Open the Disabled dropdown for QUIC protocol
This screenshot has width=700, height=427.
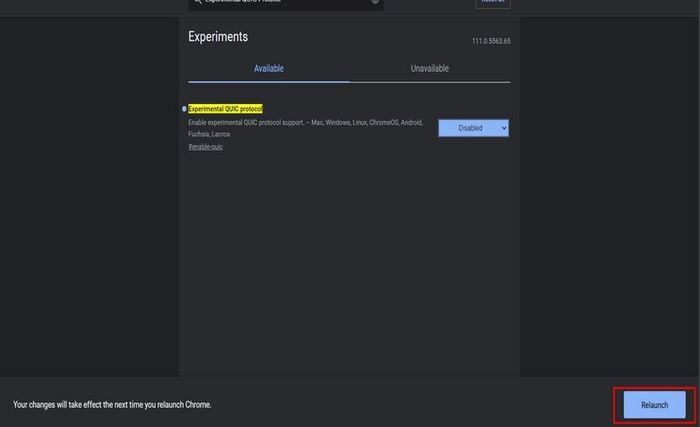point(473,128)
